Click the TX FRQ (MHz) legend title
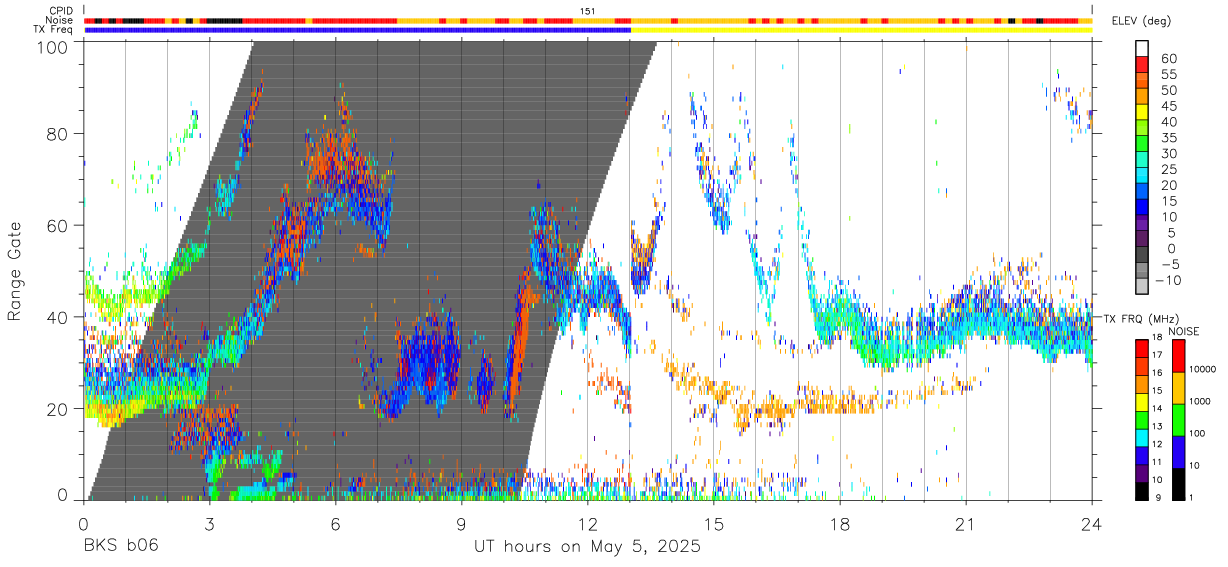This screenshot has width=1228, height=567. [x=1141, y=318]
